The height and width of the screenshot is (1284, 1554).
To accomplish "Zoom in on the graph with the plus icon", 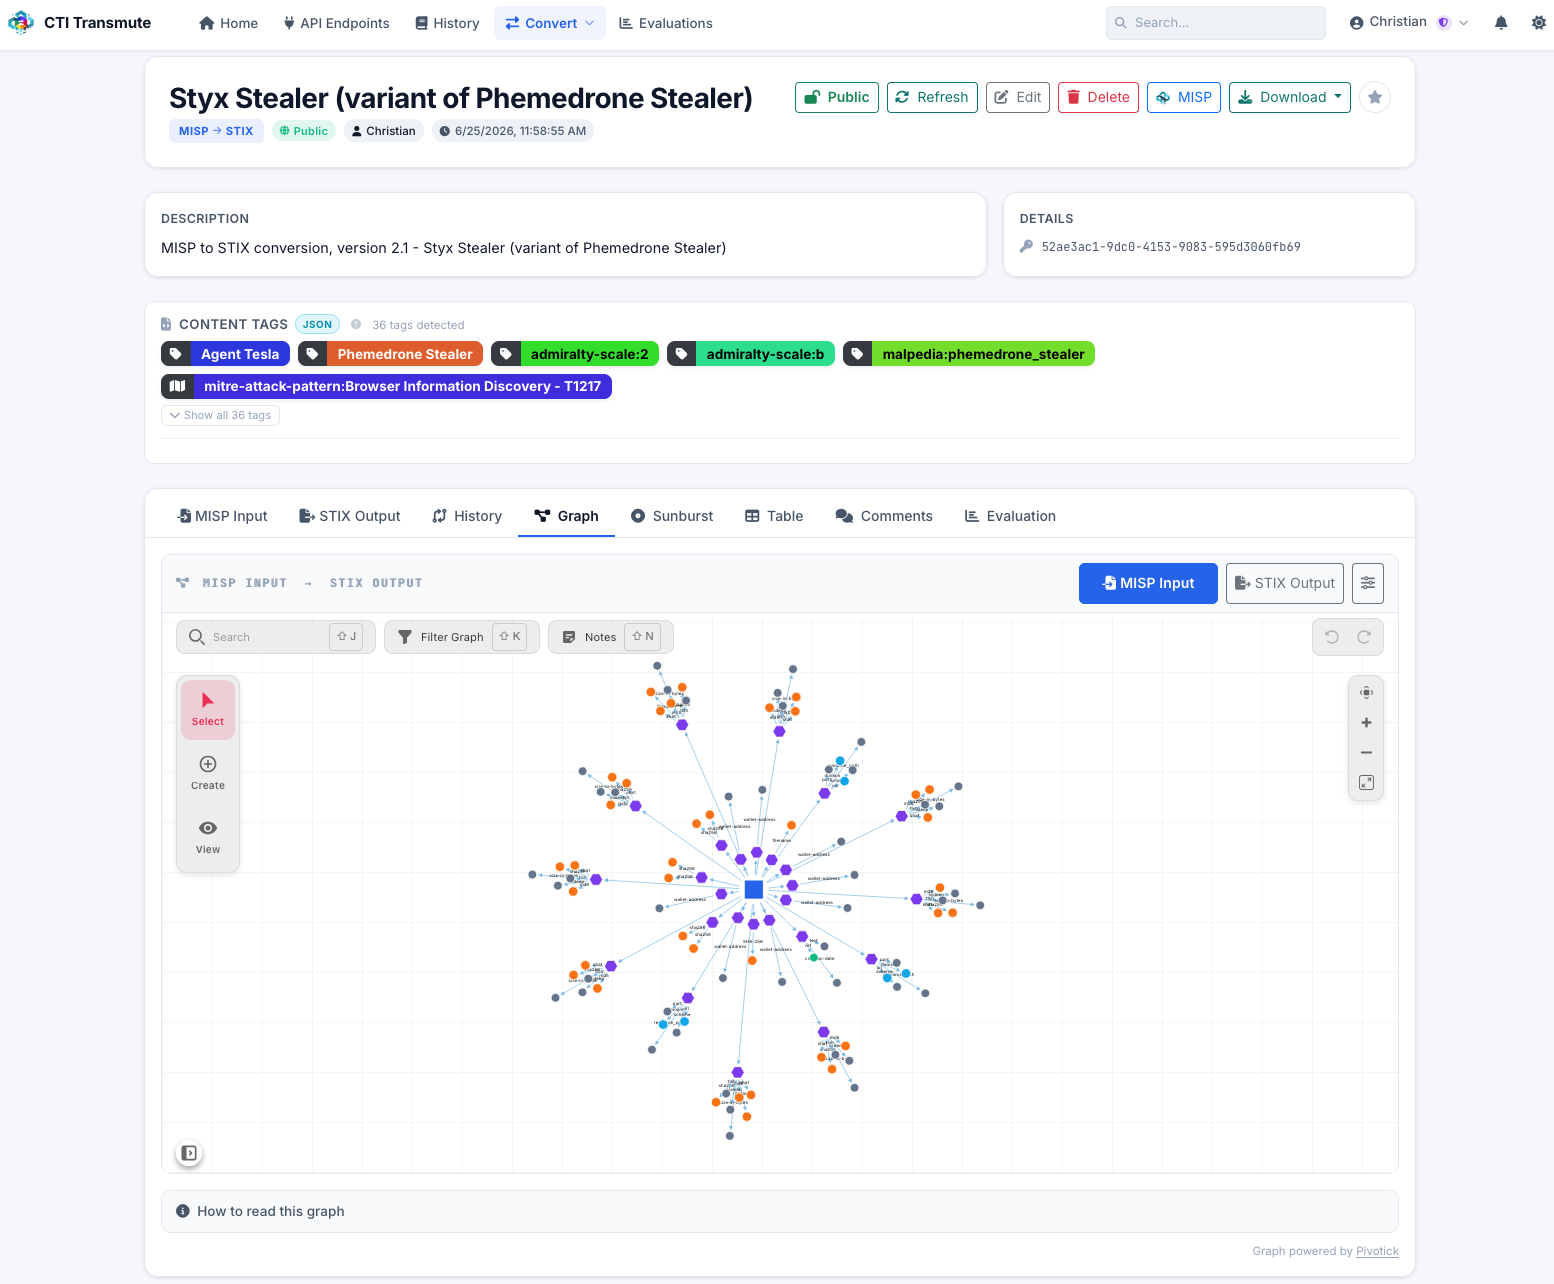I will (x=1366, y=722).
